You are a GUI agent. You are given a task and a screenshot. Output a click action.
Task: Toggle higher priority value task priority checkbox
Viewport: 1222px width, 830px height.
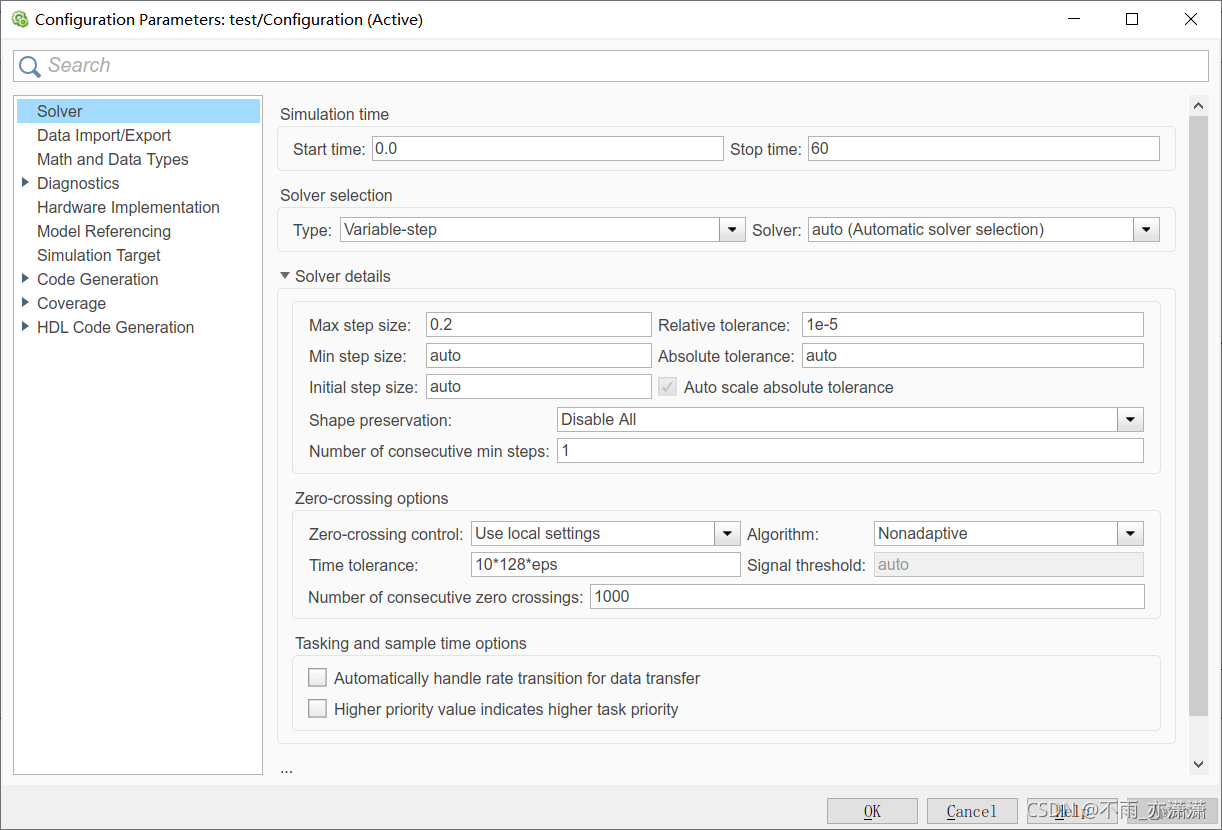pyautogui.click(x=317, y=709)
